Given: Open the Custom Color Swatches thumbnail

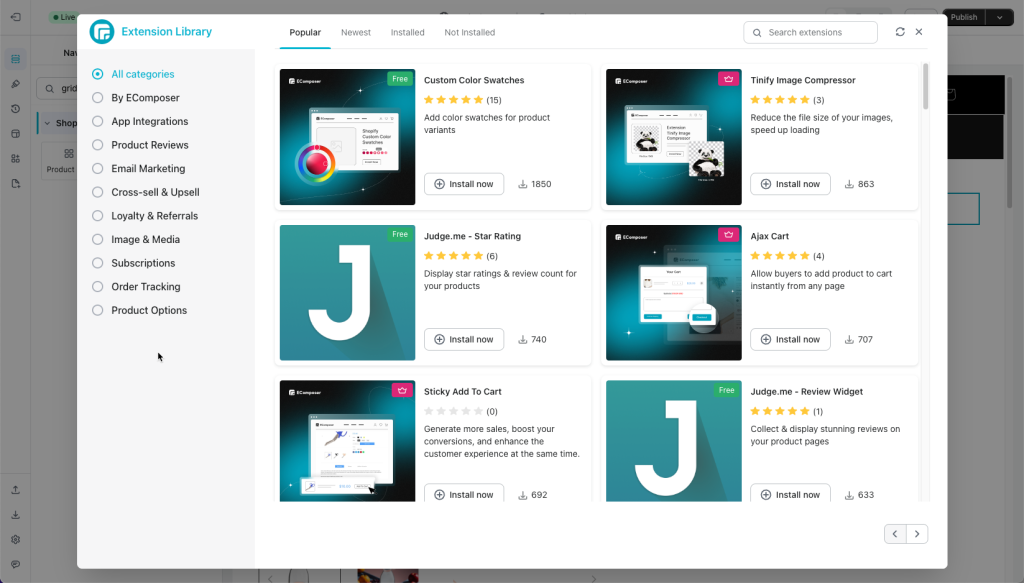Looking at the screenshot, I should [x=347, y=137].
